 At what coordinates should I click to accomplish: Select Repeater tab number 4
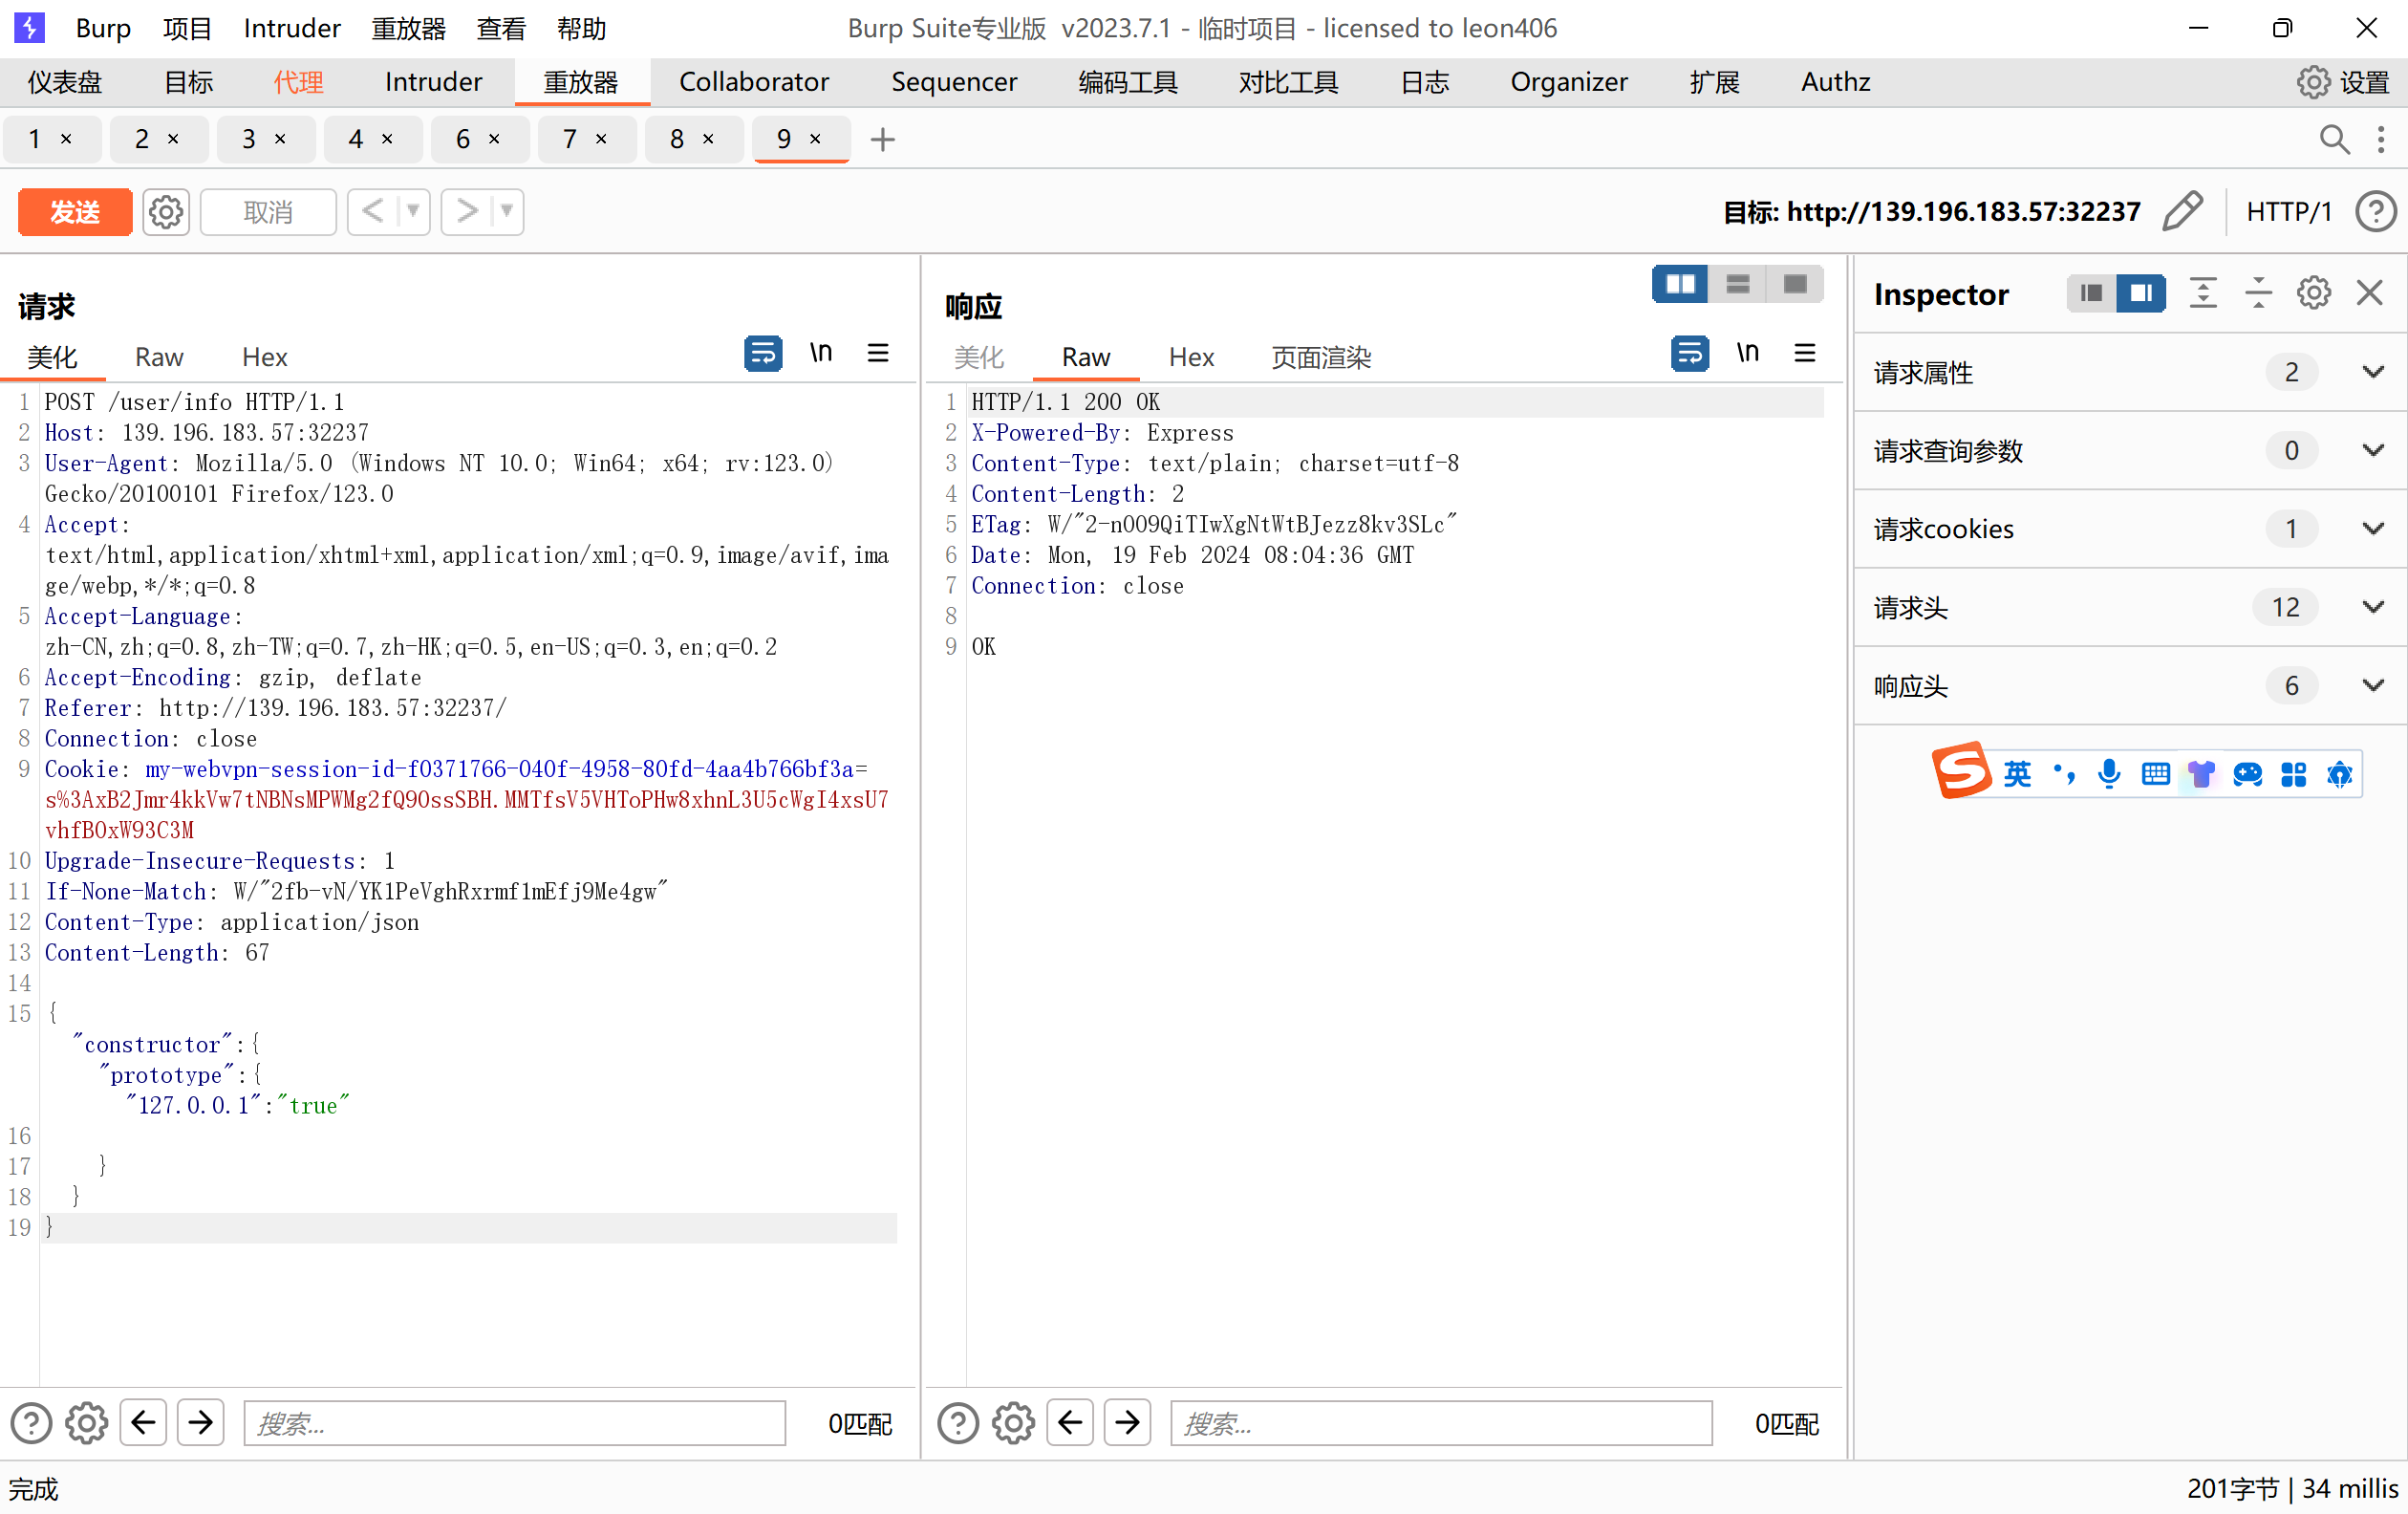356,139
